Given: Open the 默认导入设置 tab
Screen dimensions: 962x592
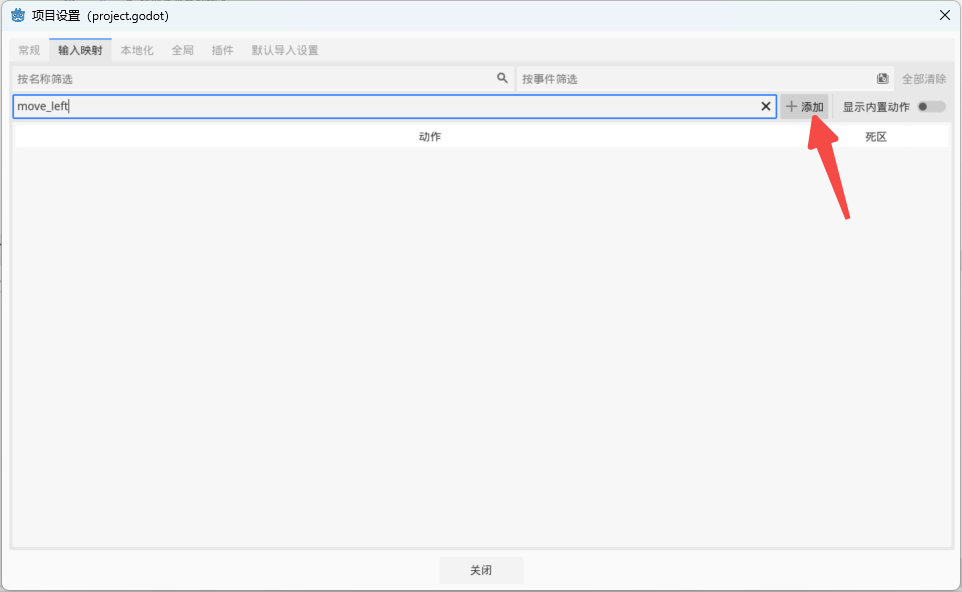Looking at the screenshot, I should [283, 49].
